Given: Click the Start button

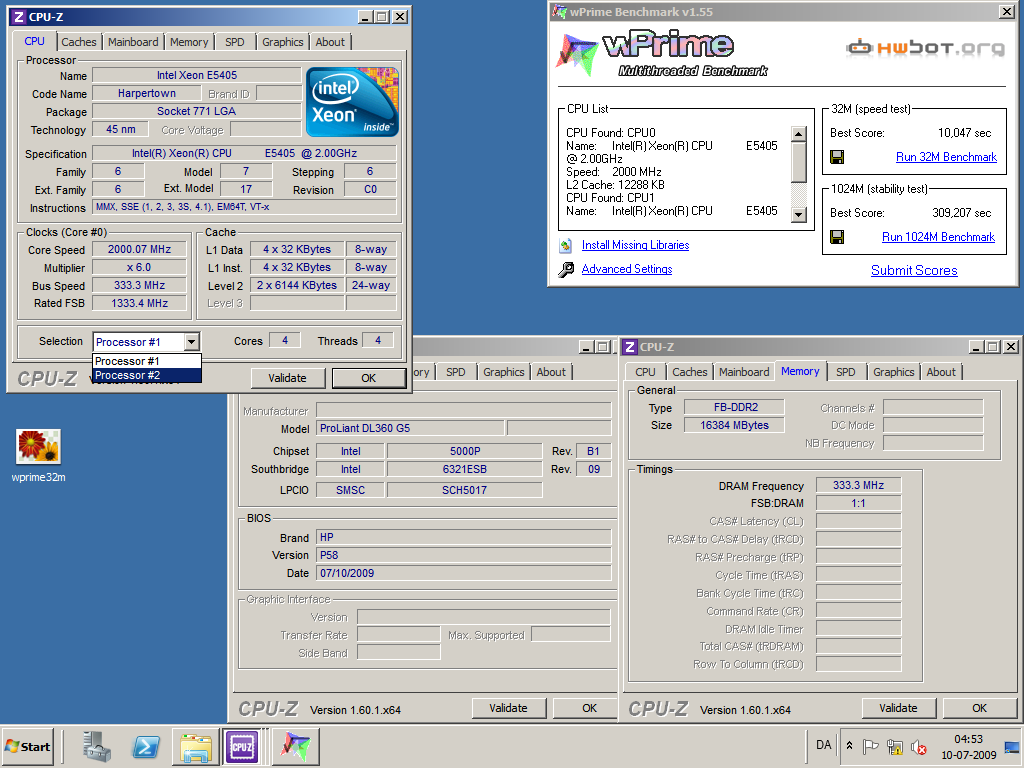Looking at the screenshot, I should 27,746.
